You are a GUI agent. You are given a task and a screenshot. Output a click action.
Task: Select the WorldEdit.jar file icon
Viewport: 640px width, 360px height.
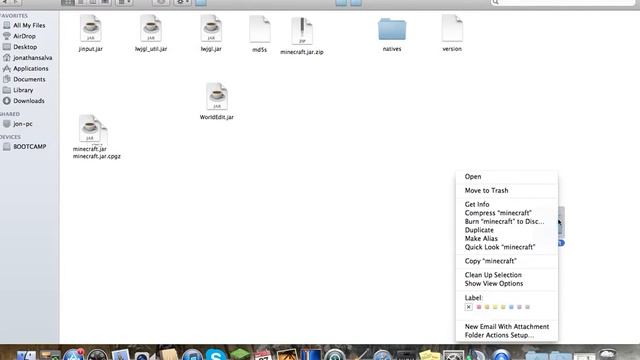pos(217,96)
